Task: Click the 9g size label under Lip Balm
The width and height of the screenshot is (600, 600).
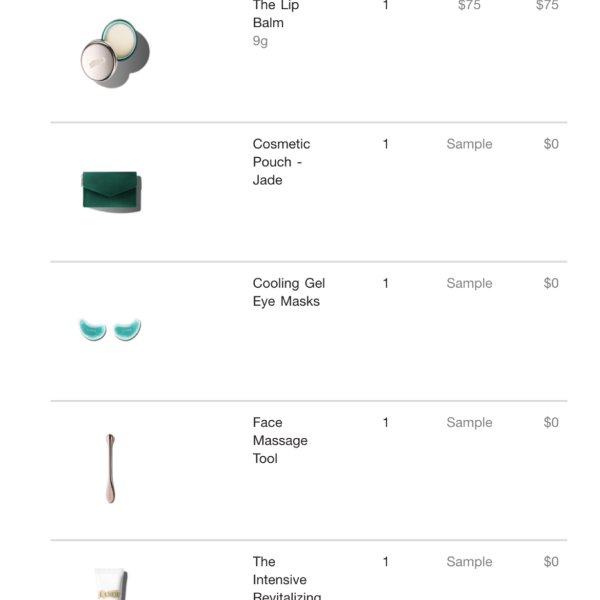Action: pos(260,41)
